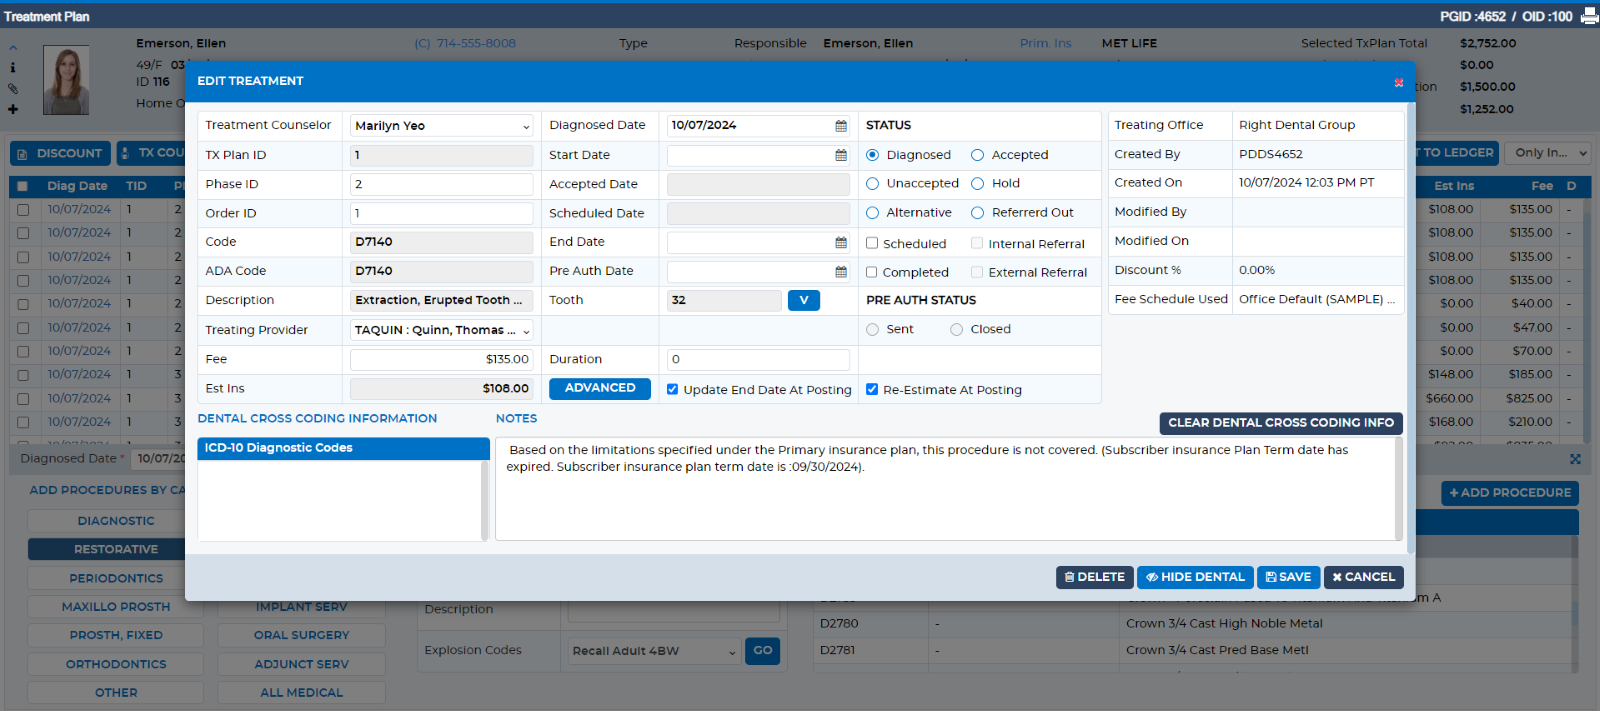The width and height of the screenshot is (1600, 711).
Task: Toggle the select-all checkbox in the Diag Date header
Action: point(23,187)
